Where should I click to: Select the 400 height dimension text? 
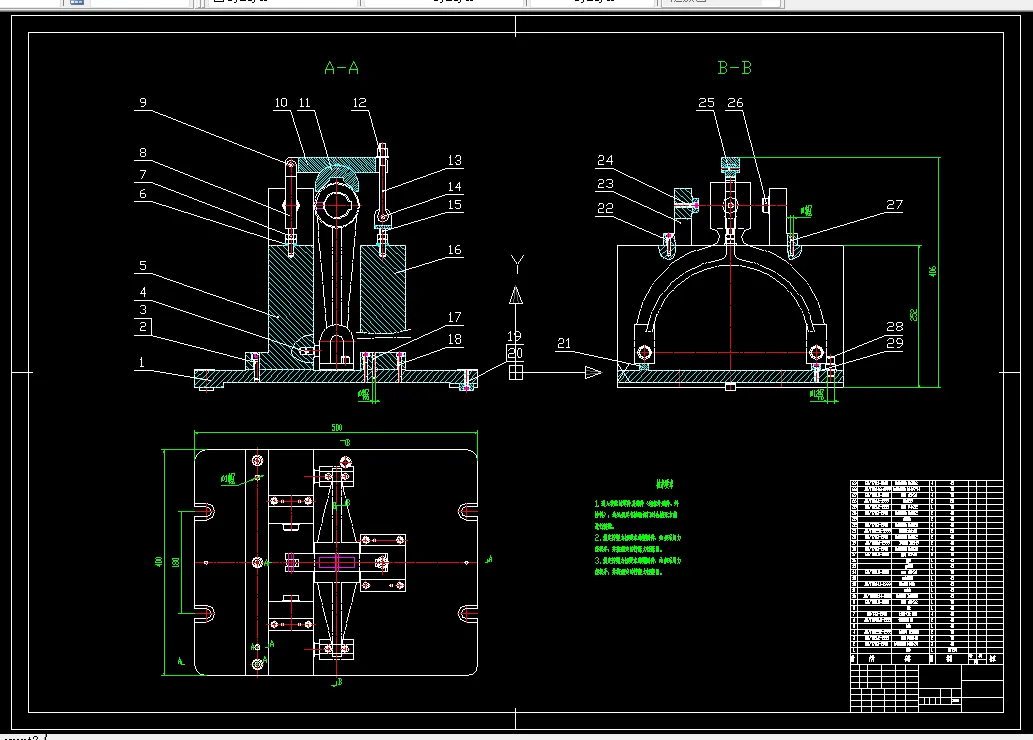tap(158, 561)
